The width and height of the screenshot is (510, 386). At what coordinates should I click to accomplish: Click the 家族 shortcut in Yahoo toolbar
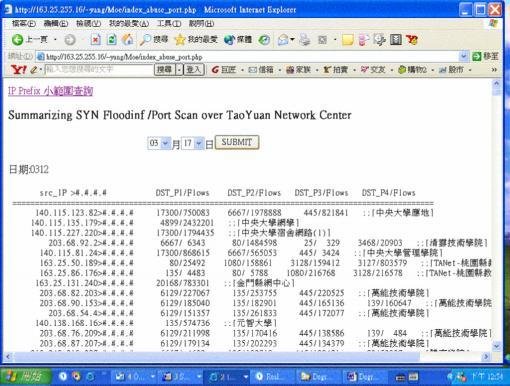click(x=298, y=70)
